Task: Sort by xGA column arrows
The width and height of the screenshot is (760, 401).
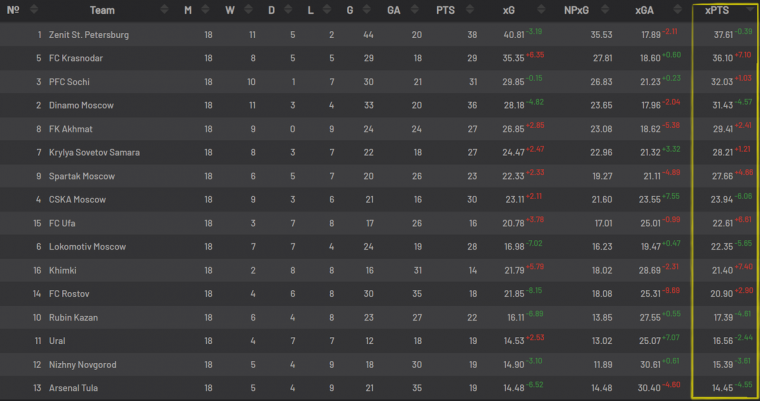Action: [x=678, y=9]
